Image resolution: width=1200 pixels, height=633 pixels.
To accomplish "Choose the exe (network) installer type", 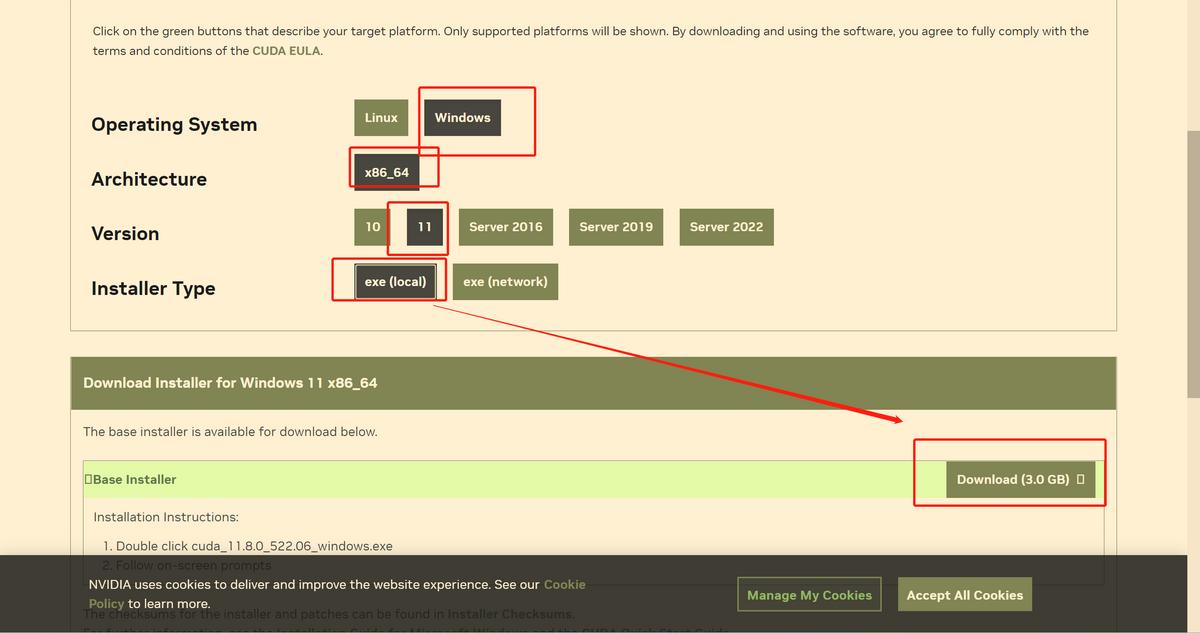I will pos(505,281).
